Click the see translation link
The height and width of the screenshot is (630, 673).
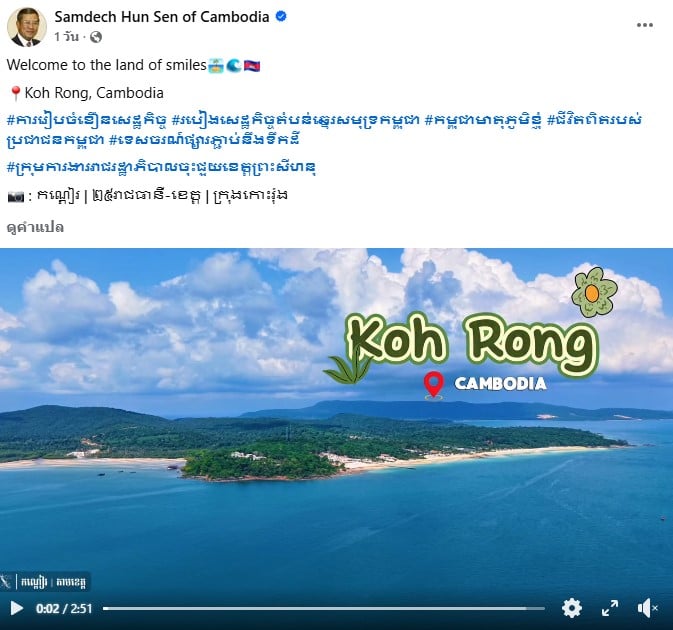tap(35, 227)
